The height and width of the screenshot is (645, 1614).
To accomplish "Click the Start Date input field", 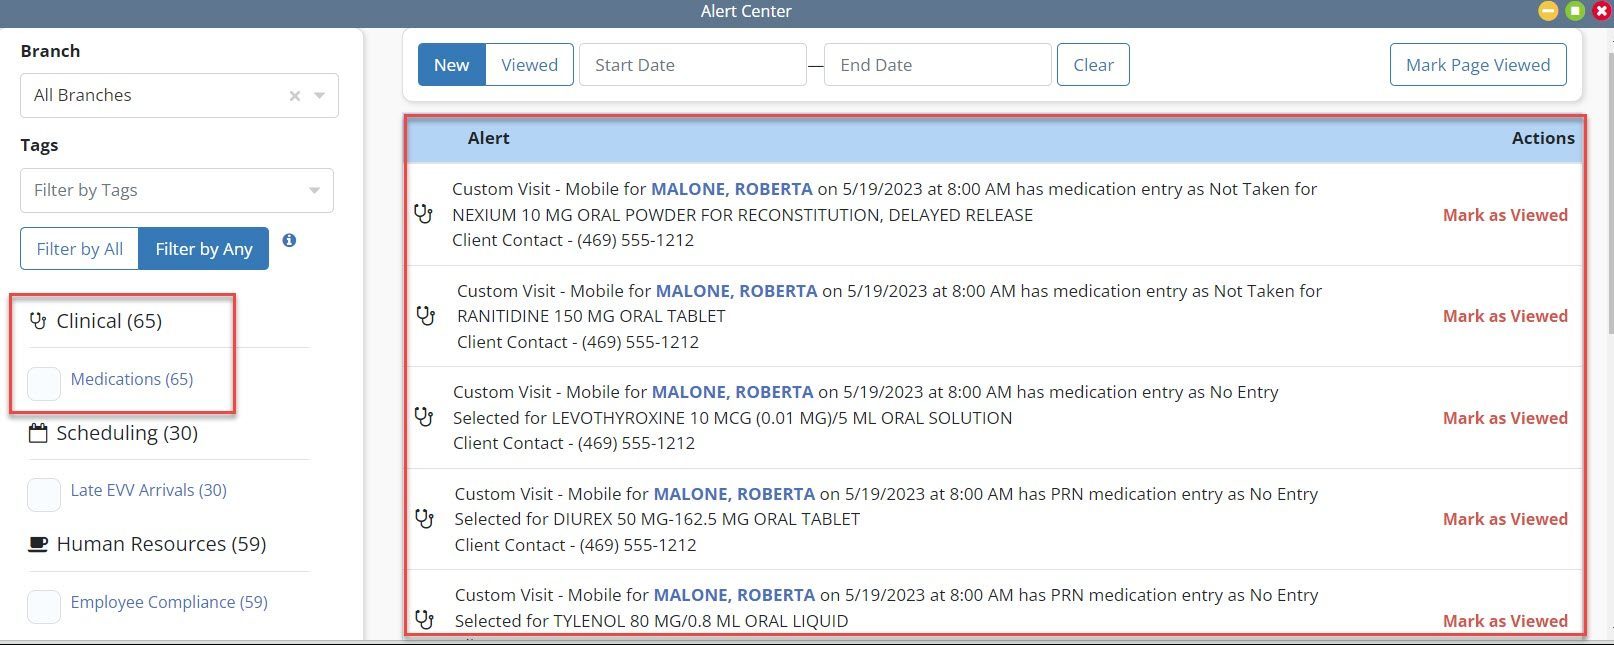I will (x=692, y=65).
